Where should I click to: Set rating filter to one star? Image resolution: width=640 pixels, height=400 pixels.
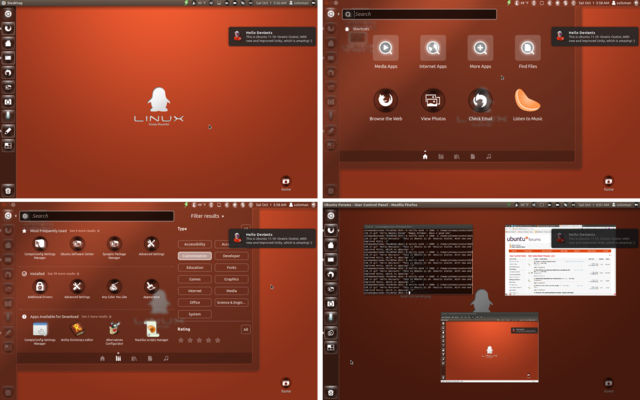(181, 340)
